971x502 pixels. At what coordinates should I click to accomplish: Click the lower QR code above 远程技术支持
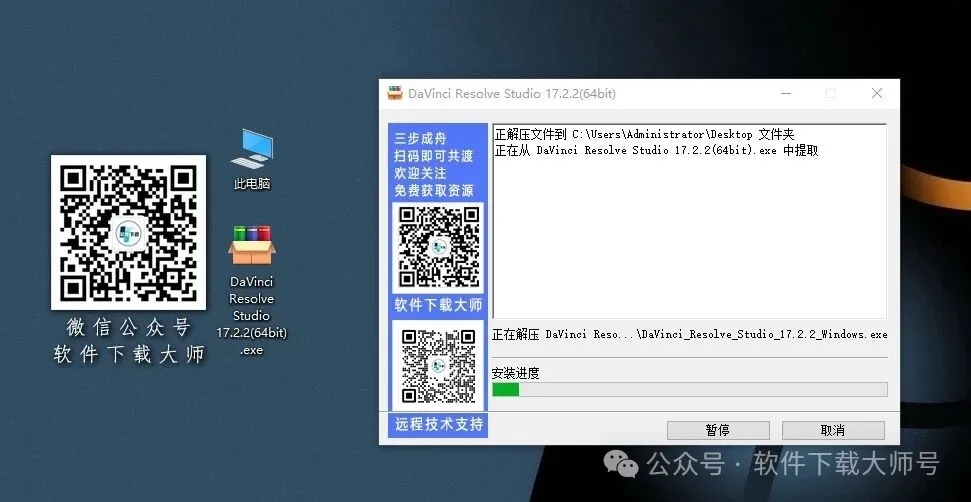pyautogui.click(x=438, y=365)
